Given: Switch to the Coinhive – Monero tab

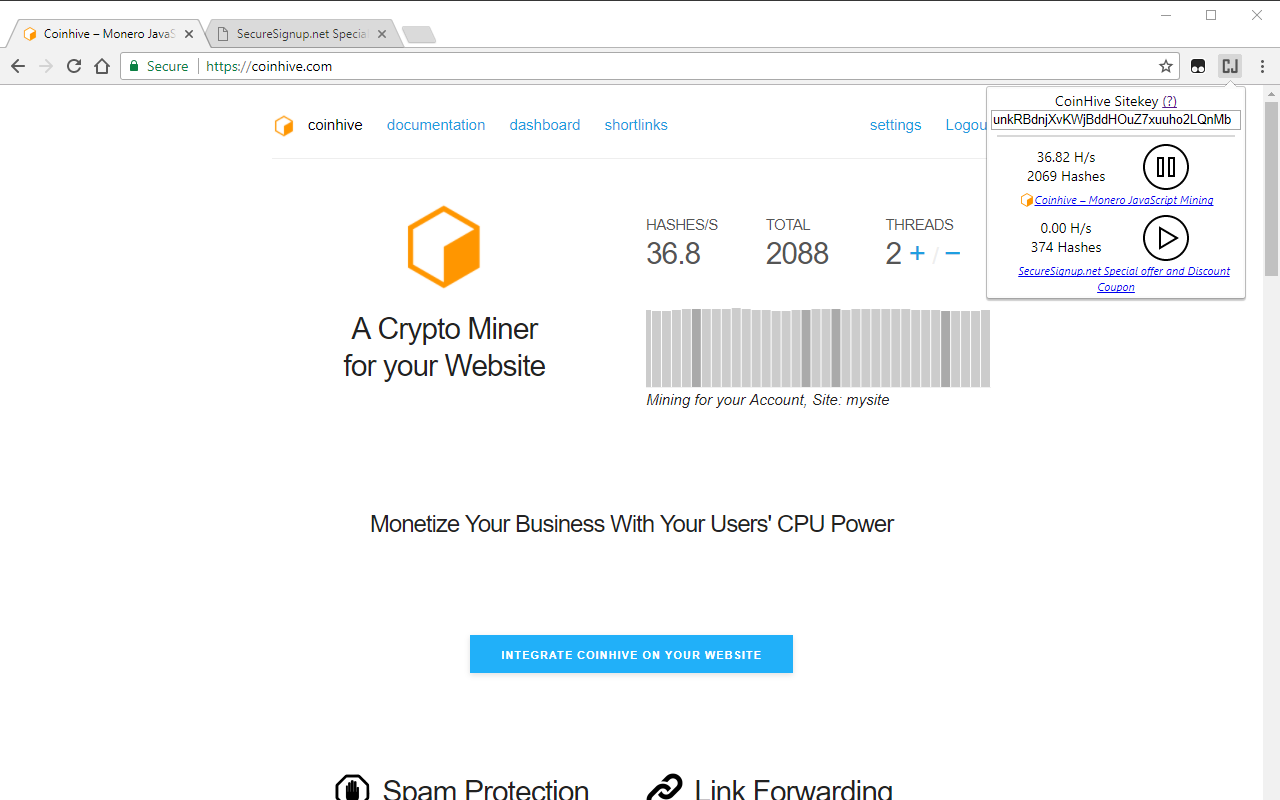Looking at the screenshot, I should pyautogui.click(x=105, y=34).
